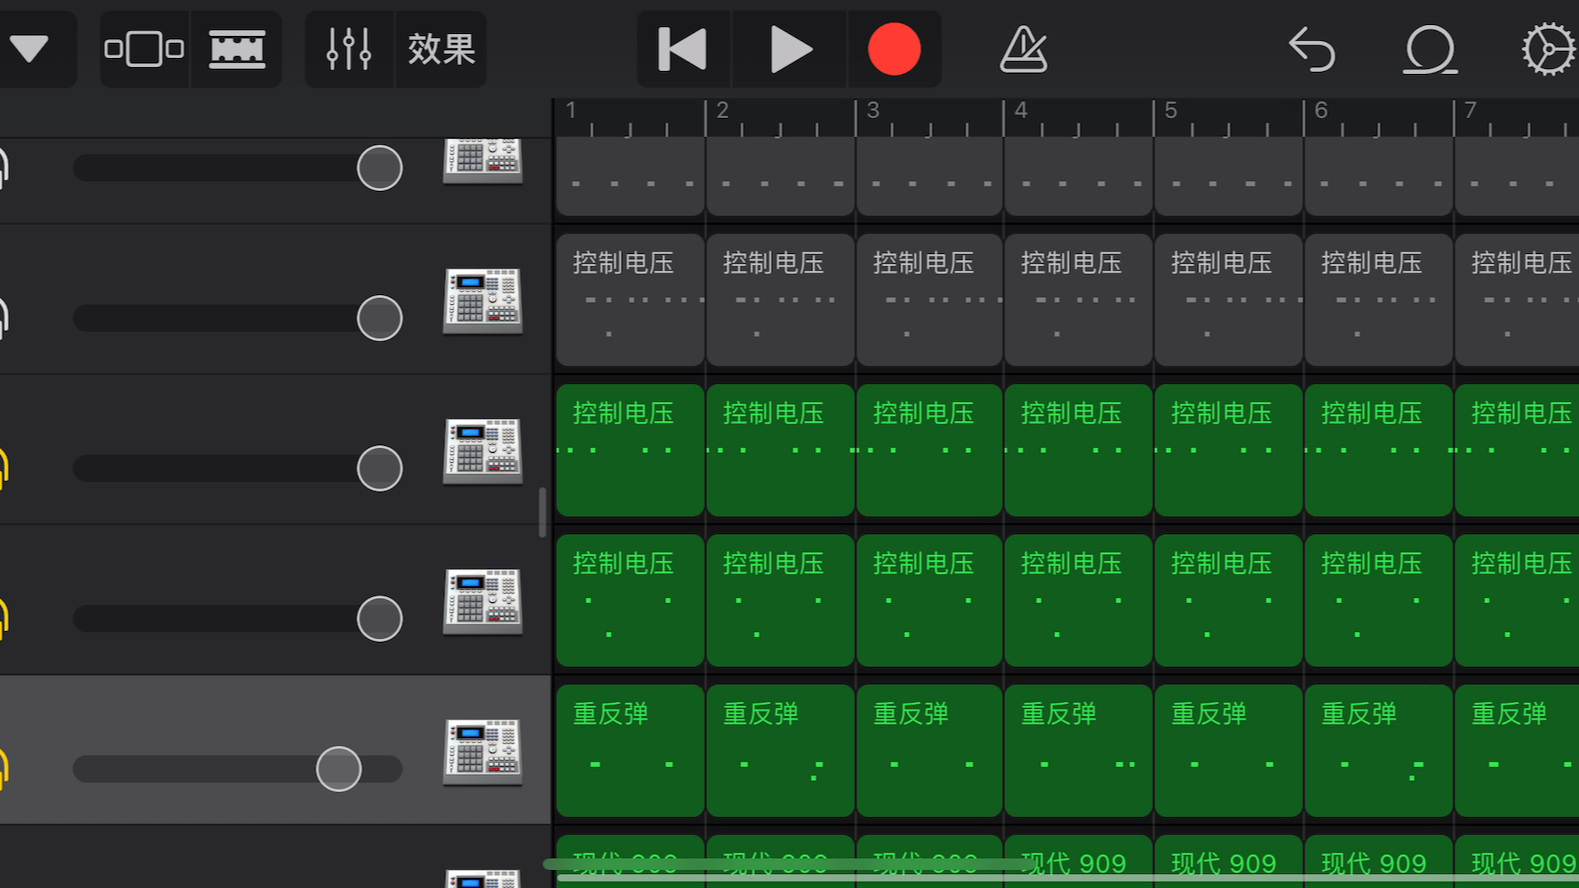Undo the last action
The width and height of the screenshot is (1579, 888).
[1312, 49]
